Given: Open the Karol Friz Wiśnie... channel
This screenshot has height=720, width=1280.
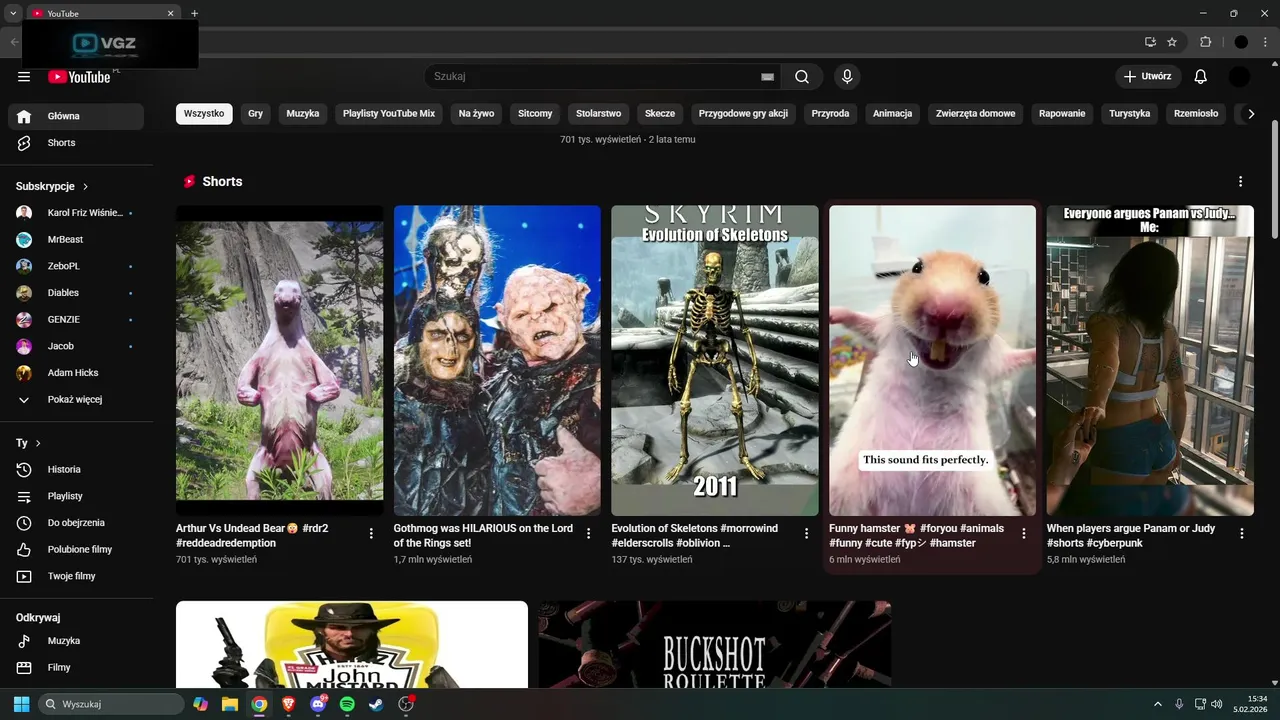Looking at the screenshot, I should (76, 213).
